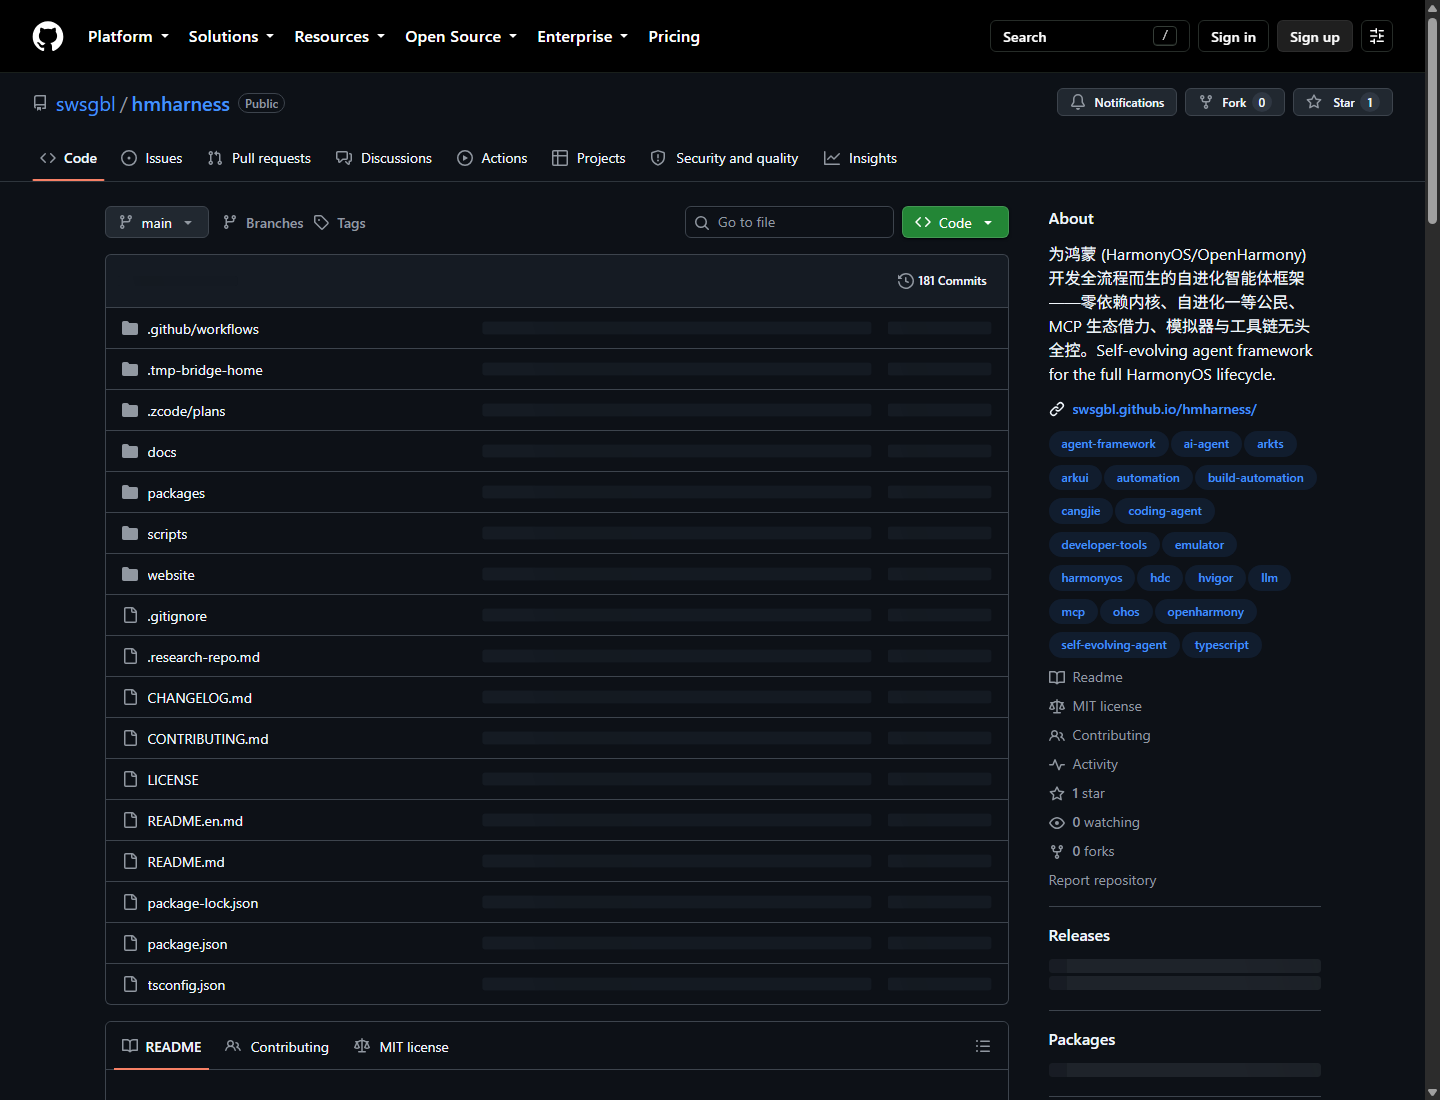View the 181 Commits history
The height and width of the screenshot is (1100, 1440).
[942, 281]
